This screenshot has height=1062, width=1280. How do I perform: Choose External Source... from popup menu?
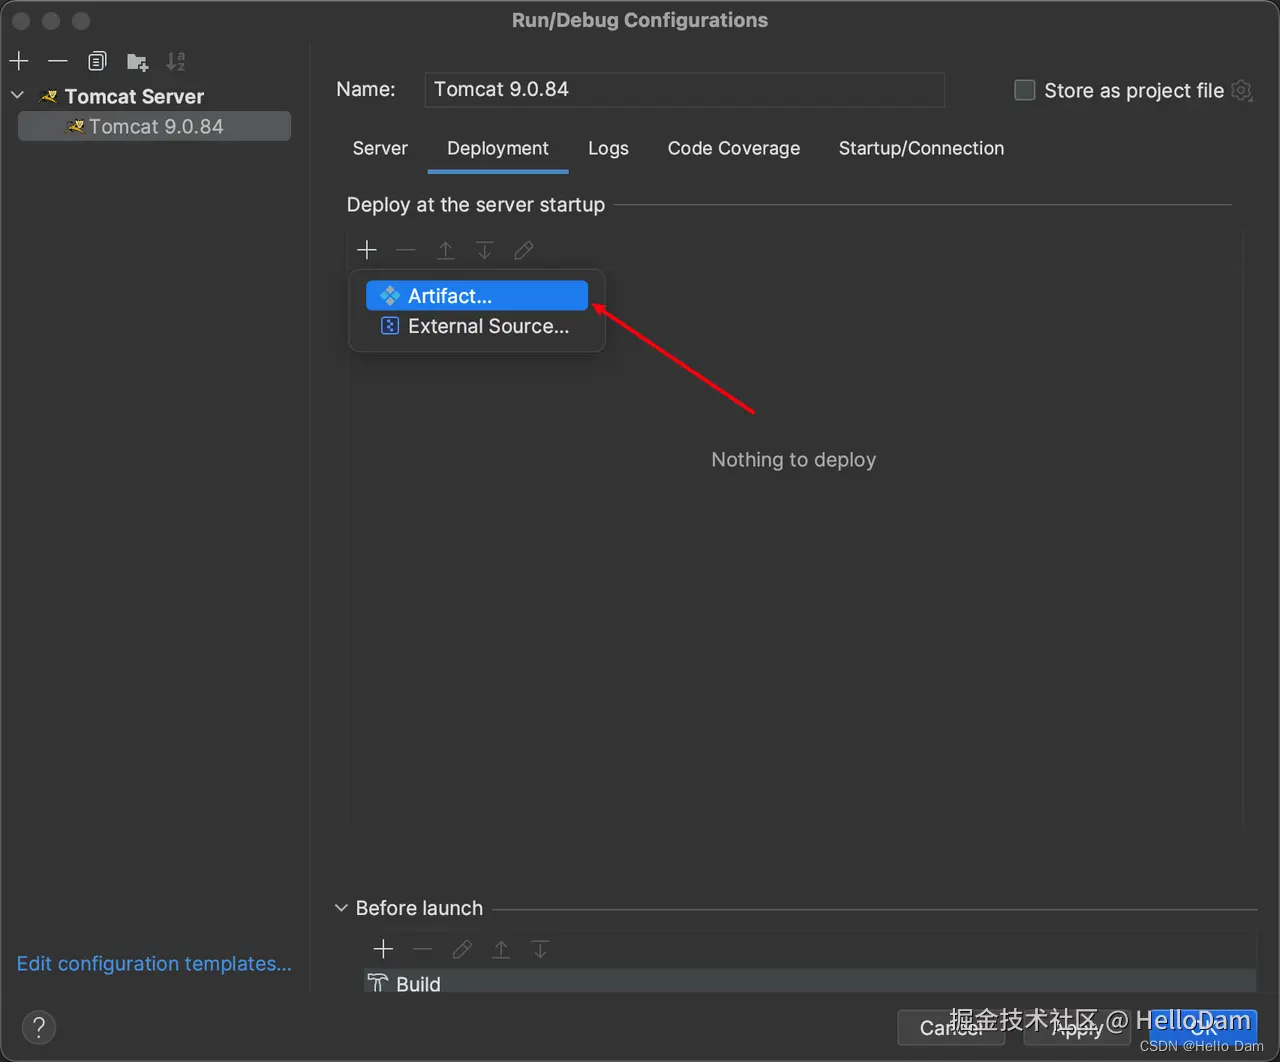[x=477, y=326]
